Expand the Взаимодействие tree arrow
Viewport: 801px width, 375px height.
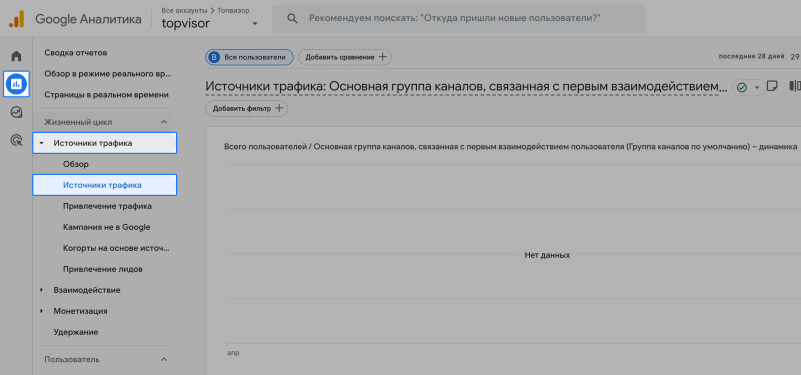41,290
